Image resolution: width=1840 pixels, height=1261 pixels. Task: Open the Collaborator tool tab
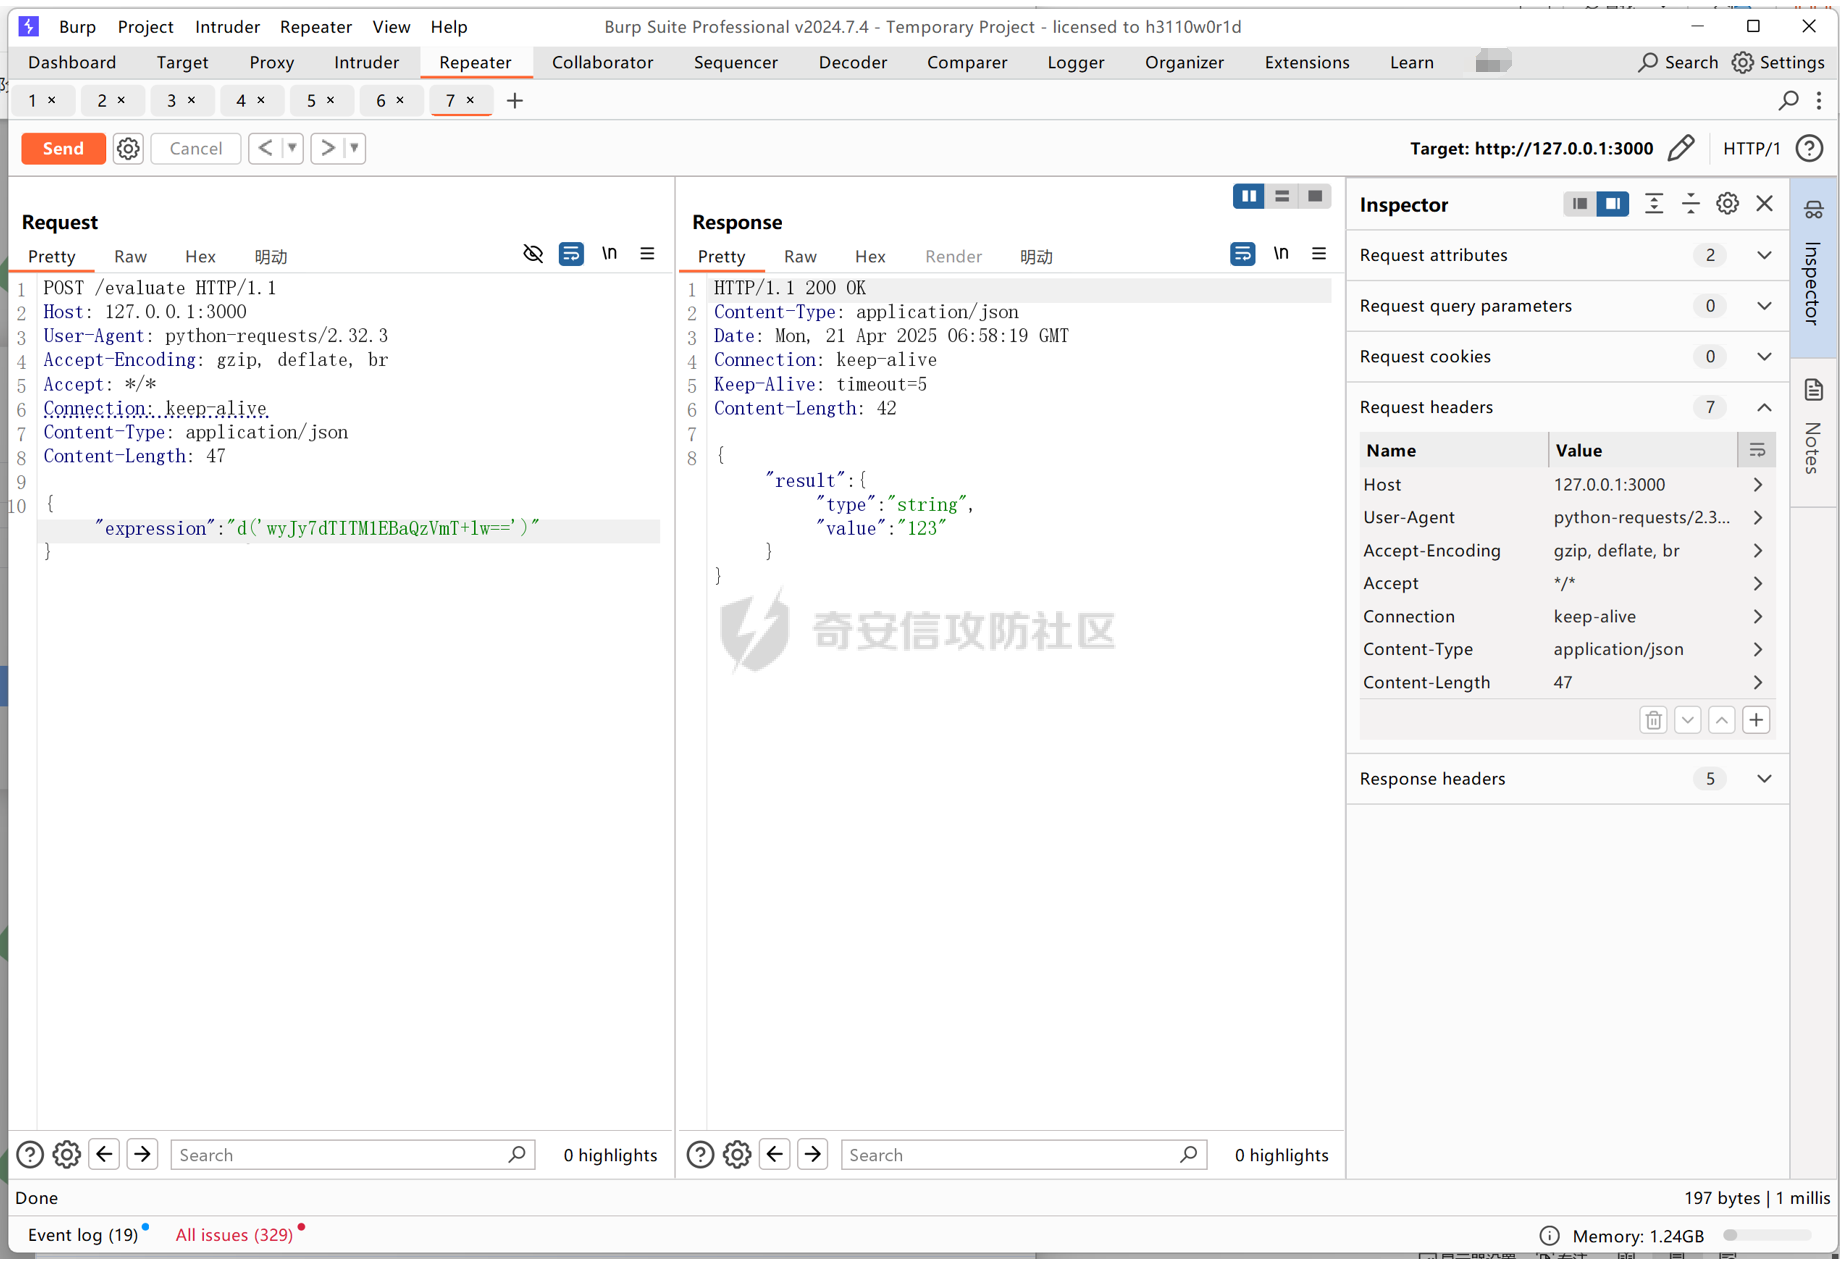point(602,62)
